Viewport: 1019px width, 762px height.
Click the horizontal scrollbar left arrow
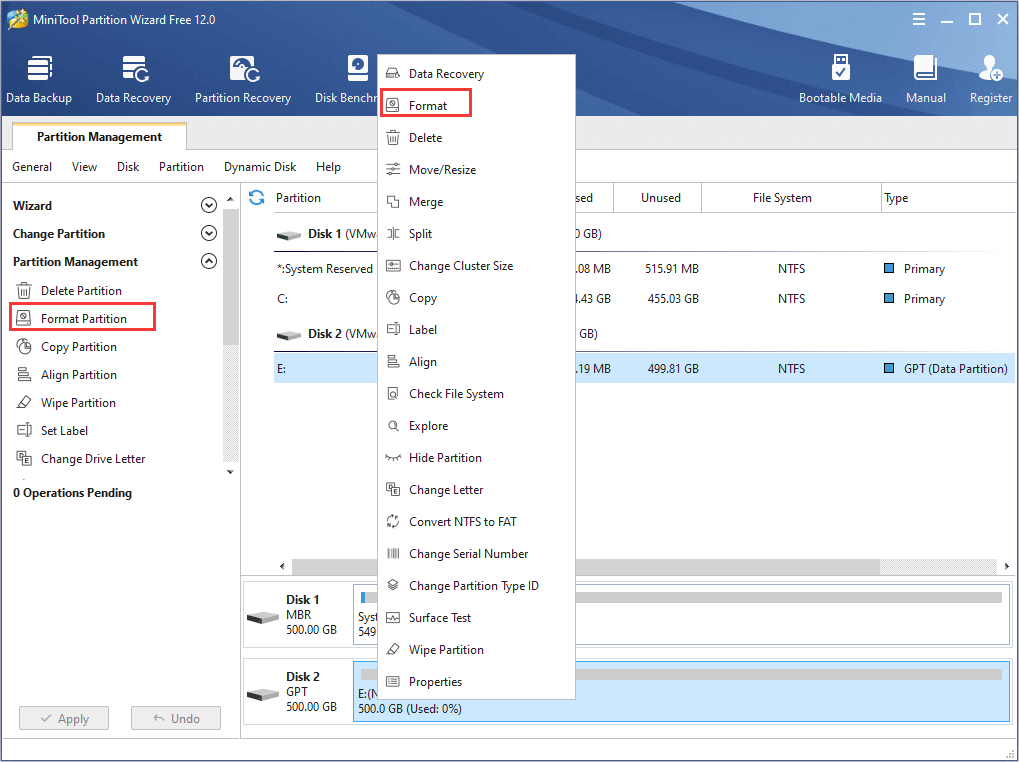click(282, 566)
